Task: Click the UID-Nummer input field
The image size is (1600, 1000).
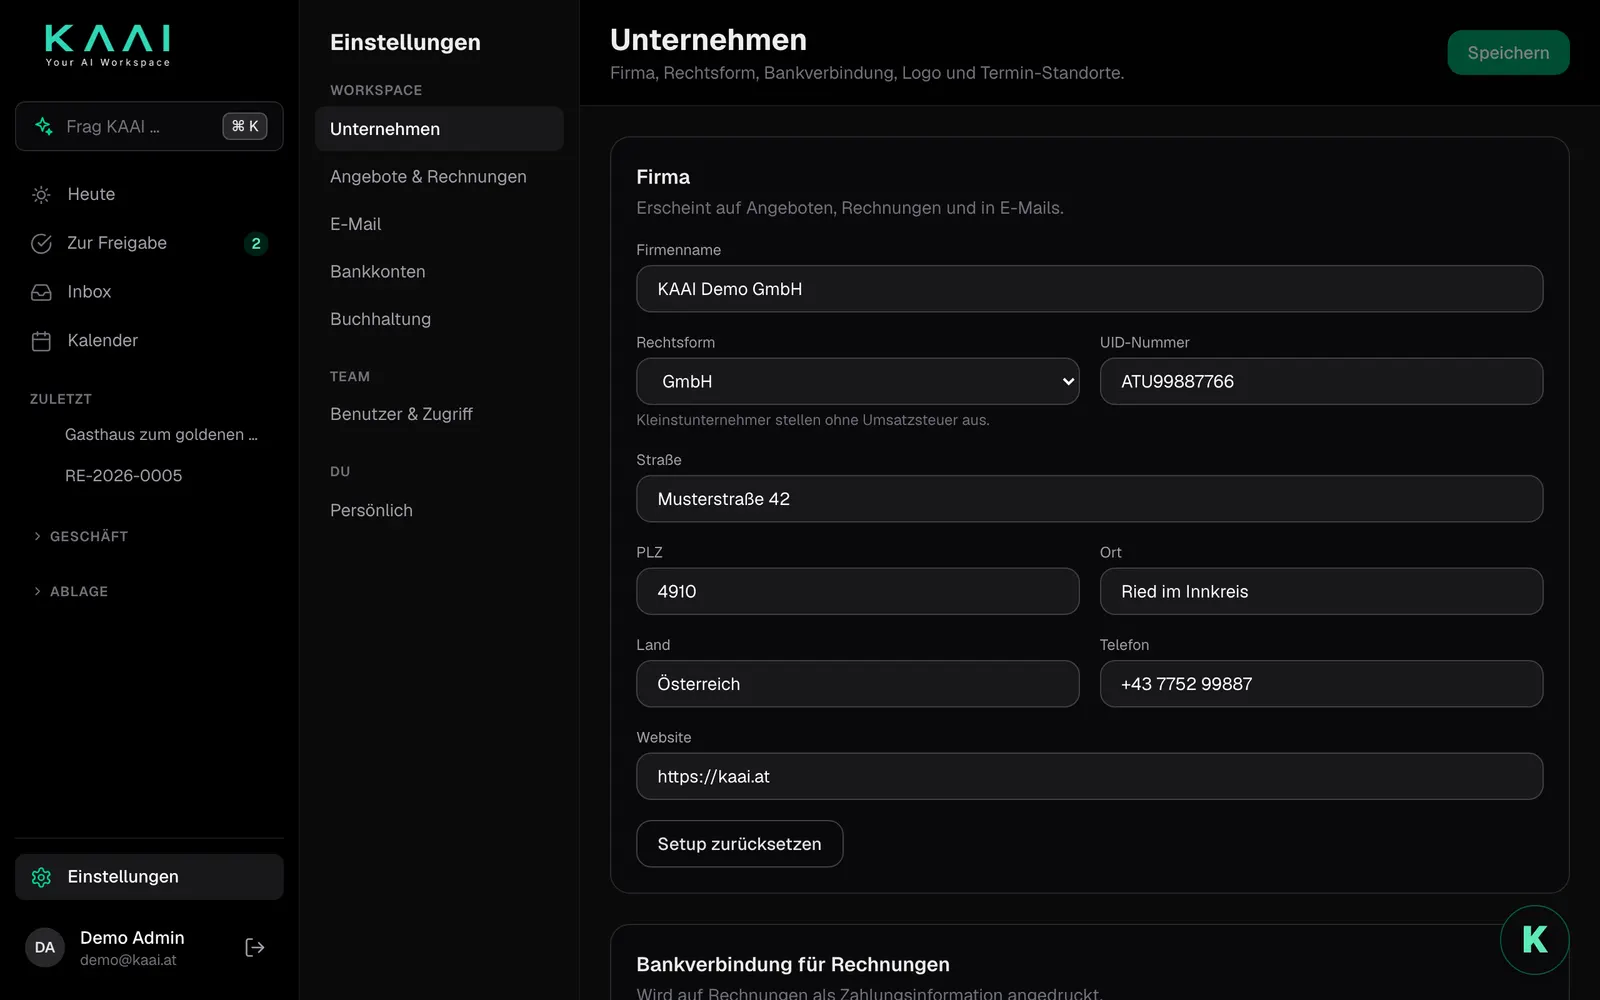Action: coord(1321,381)
